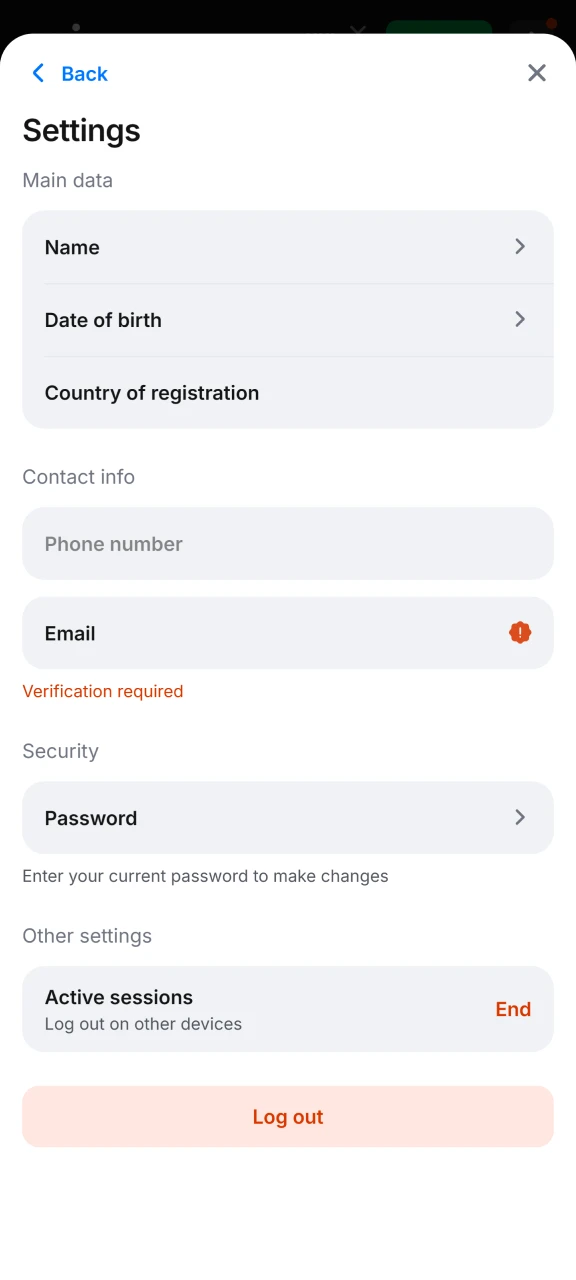
Task: Click the Settings page title
Action: point(81,130)
